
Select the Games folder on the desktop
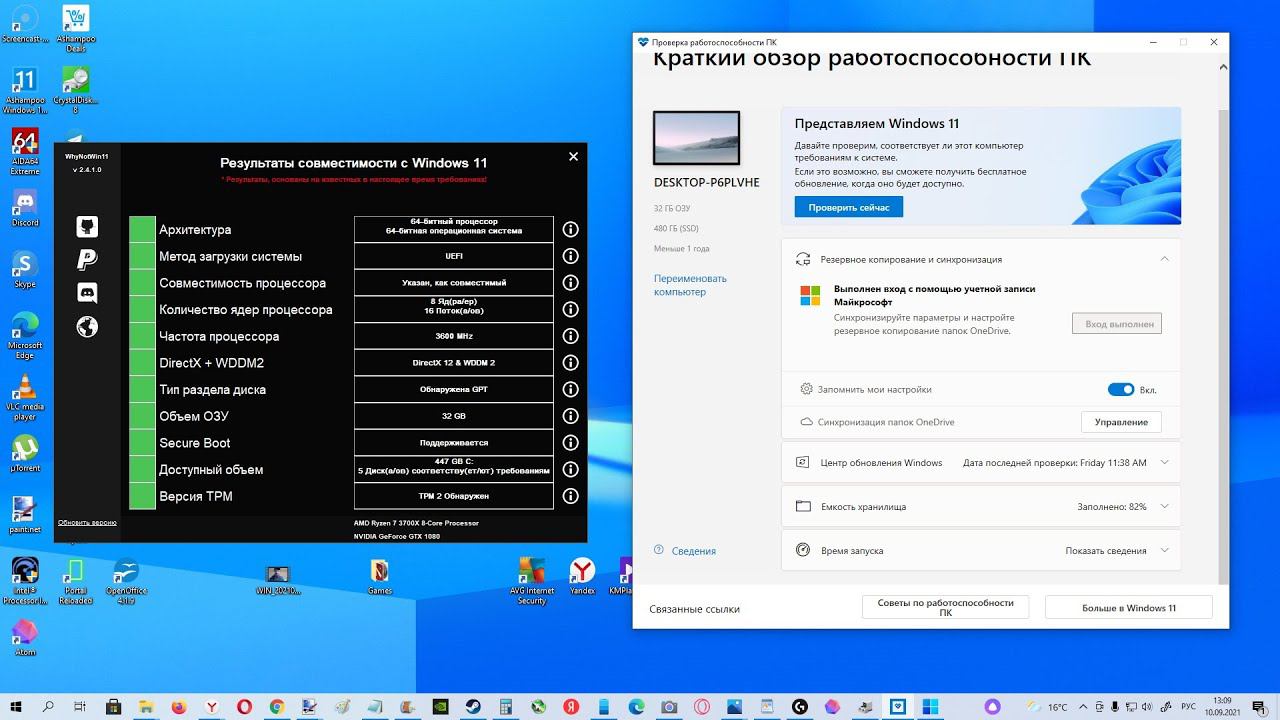(380, 578)
